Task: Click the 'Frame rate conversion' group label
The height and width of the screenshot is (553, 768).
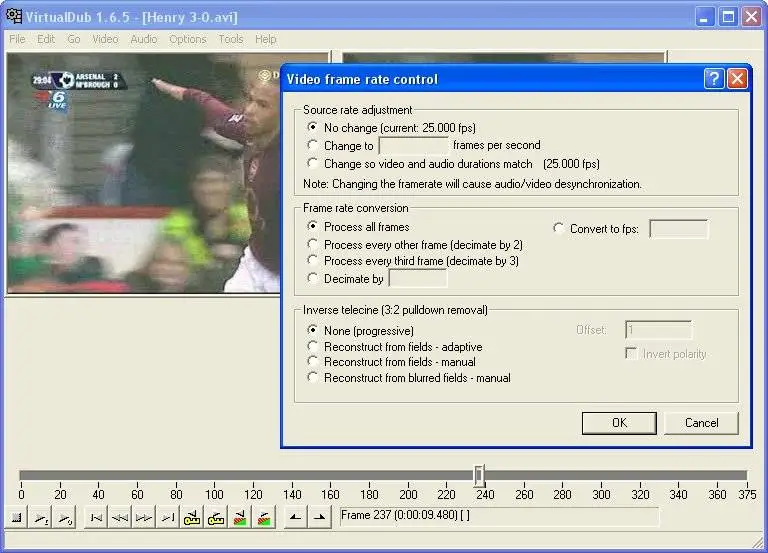Action: [x=356, y=208]
